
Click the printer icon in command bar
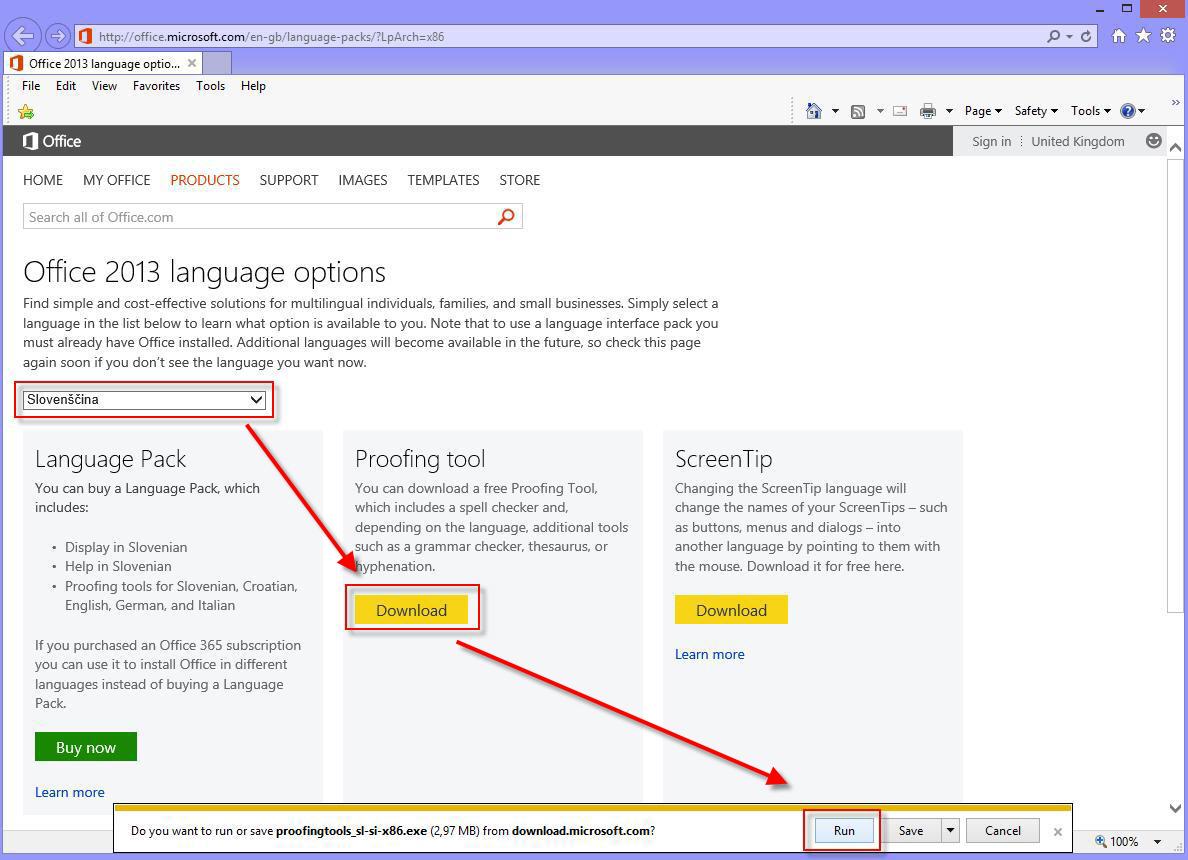click(x=927, y=111)
